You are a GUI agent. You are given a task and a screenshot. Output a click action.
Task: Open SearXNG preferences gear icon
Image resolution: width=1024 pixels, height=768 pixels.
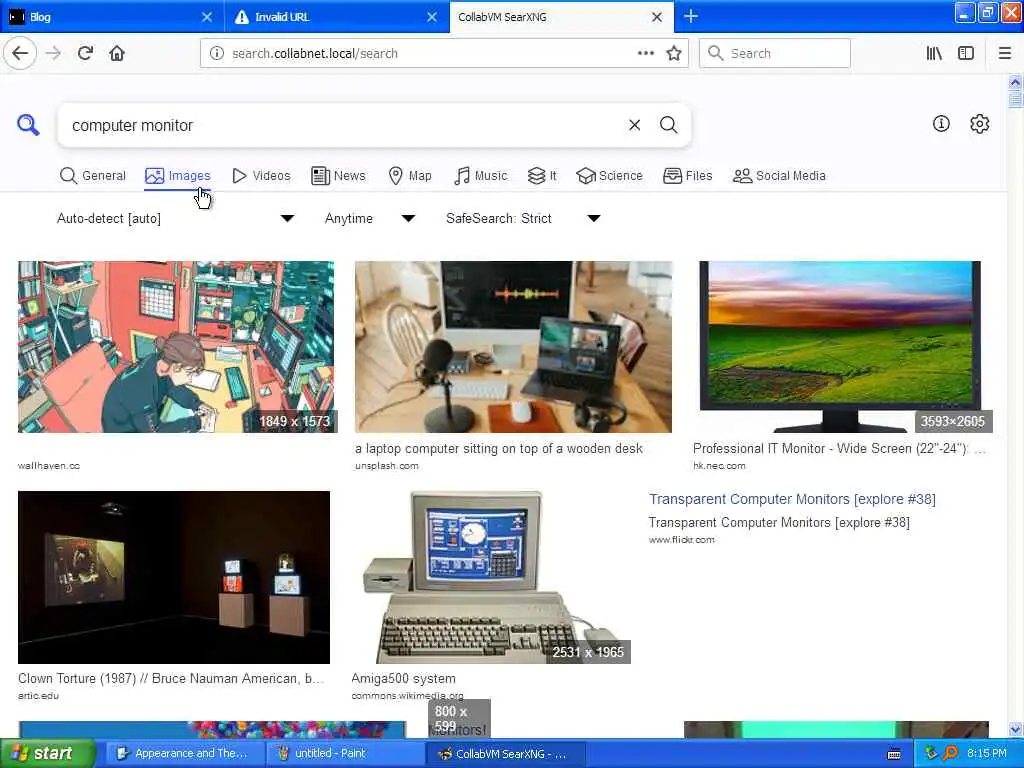pyautogui.click(x=980, y=123)
